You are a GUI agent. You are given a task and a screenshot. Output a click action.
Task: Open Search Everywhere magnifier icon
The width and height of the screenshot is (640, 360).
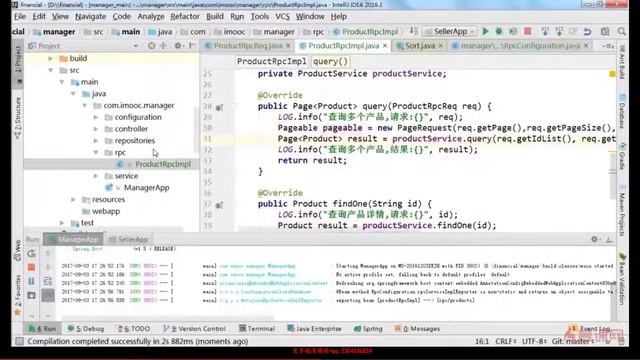point(621,31)
